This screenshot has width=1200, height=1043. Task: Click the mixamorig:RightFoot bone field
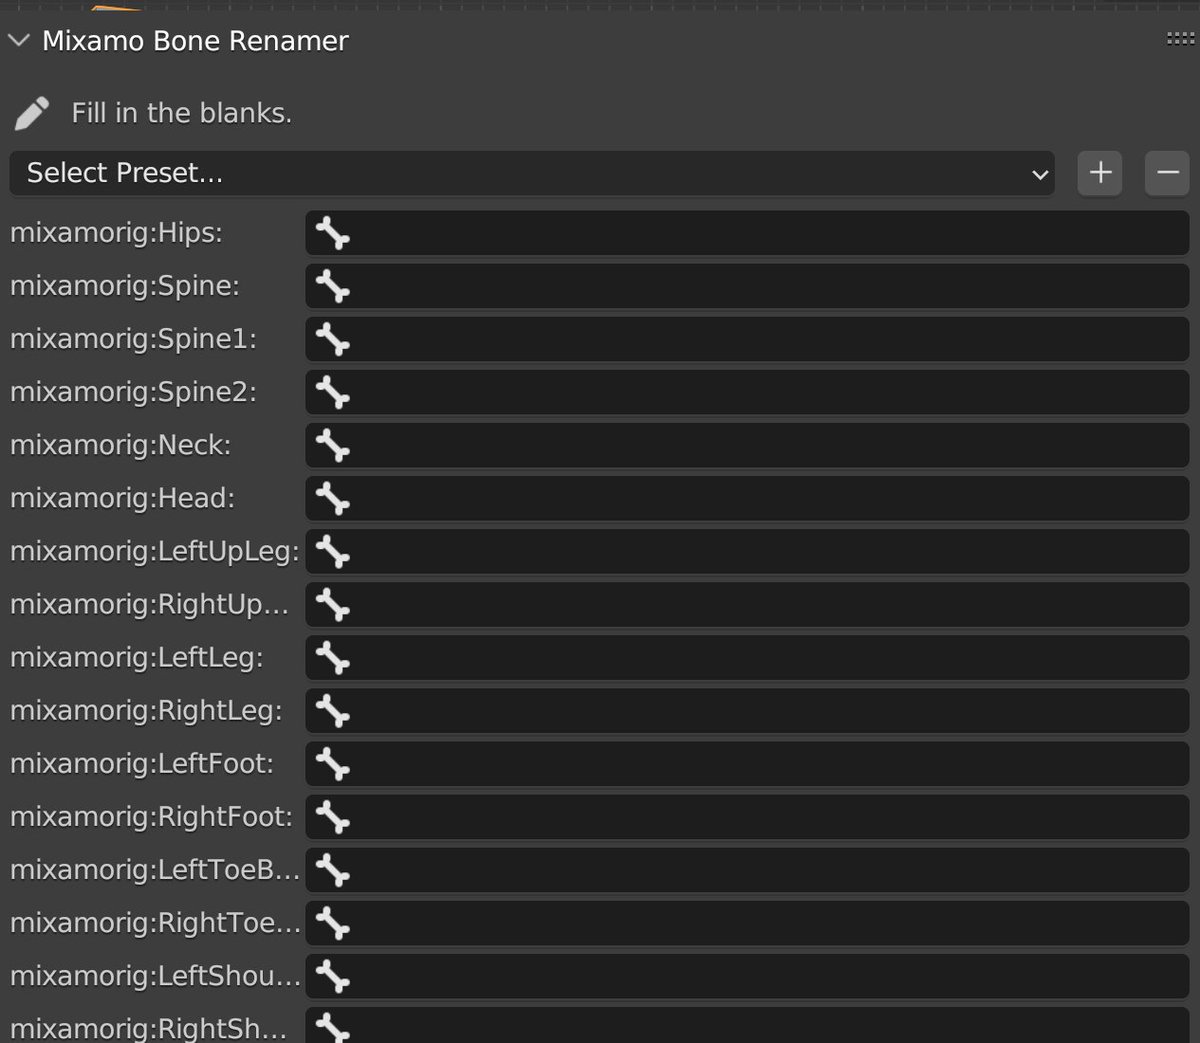(x=747, y=816)
